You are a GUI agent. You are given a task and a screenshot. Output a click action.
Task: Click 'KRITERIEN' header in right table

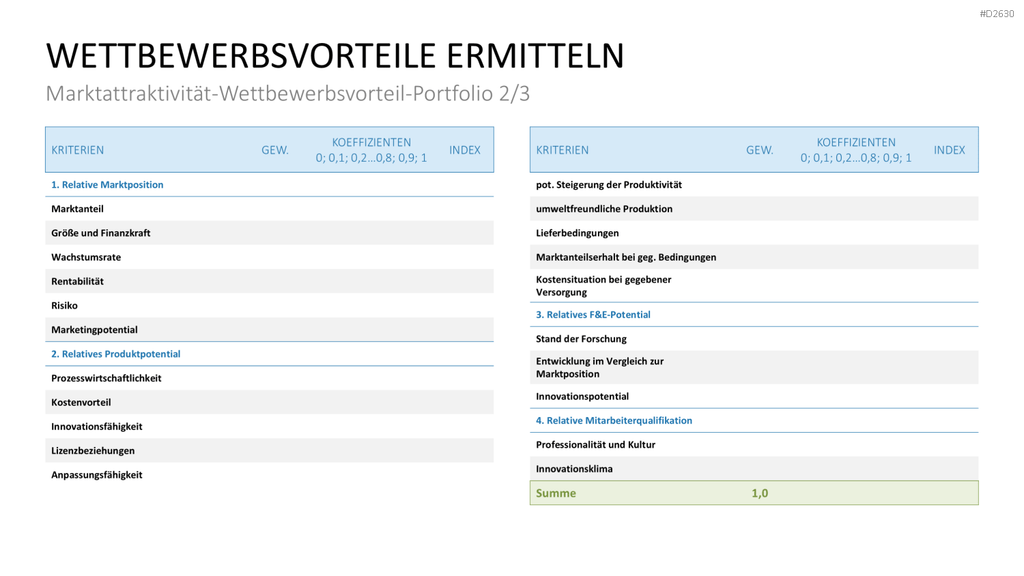point(562,150)
